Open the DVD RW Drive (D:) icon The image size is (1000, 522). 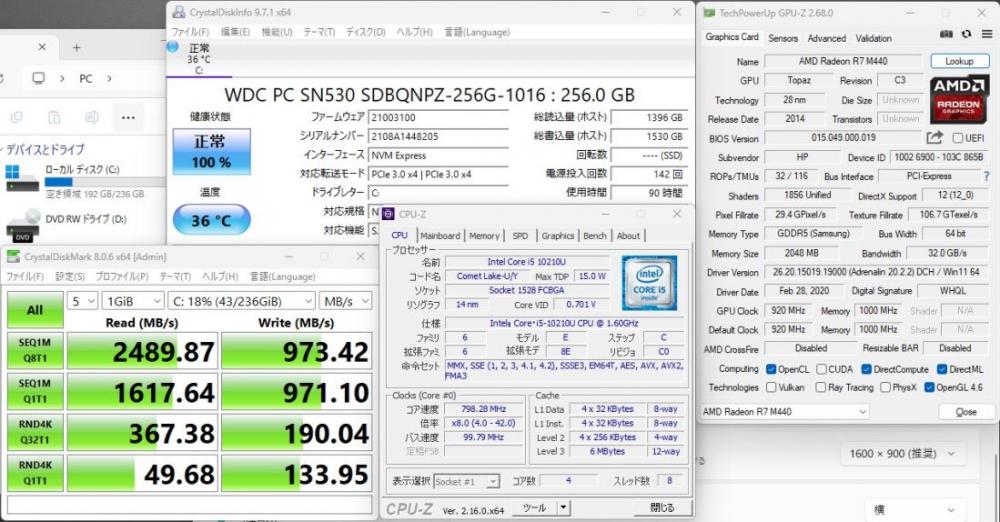click(x=24, y=225)
